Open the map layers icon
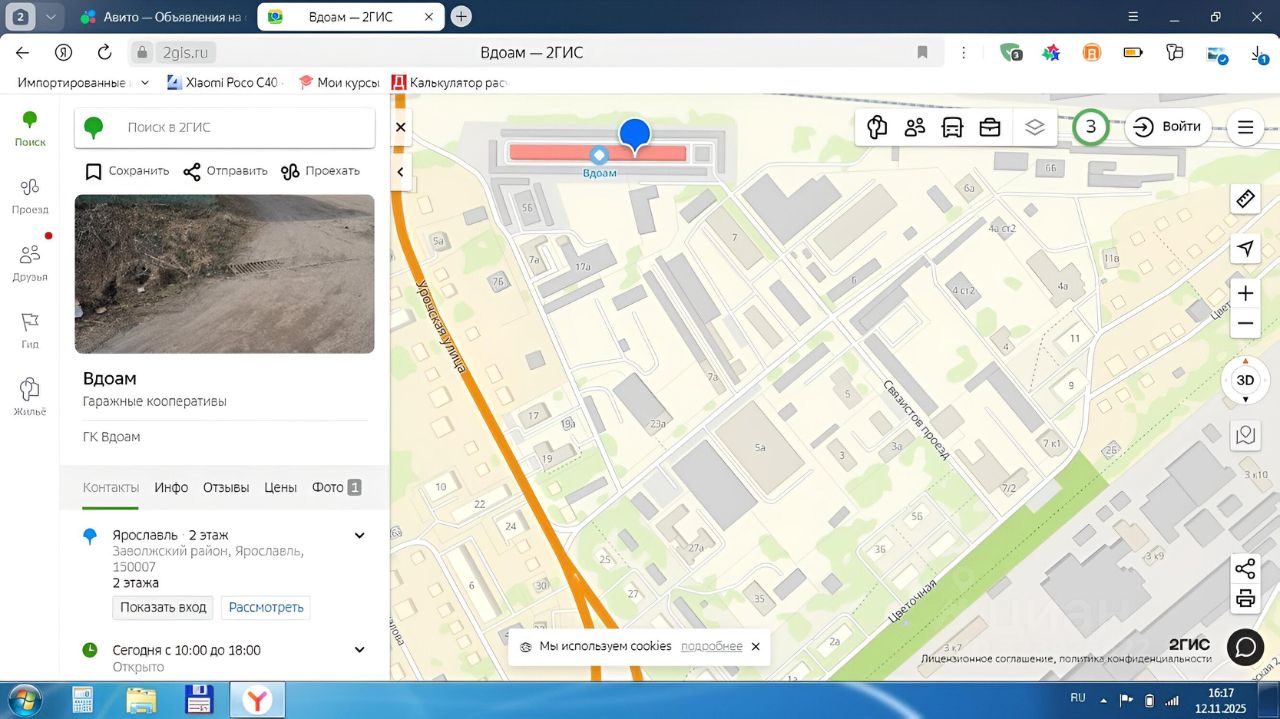This screenshot has height=719, width=1280. [x=1035, y=127]
